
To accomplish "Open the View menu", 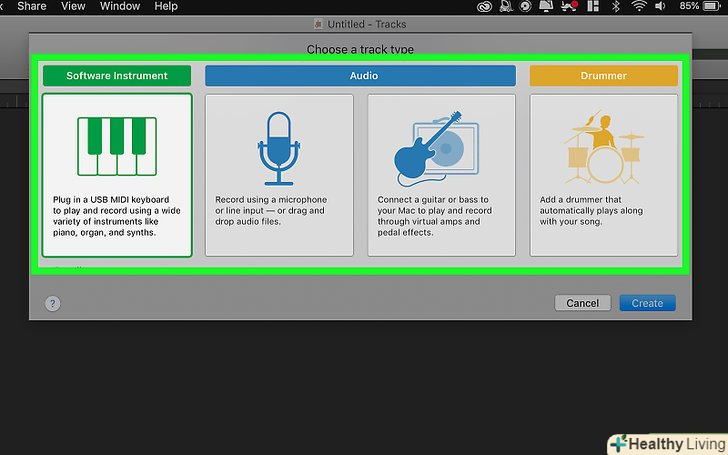I will [73, 6].
